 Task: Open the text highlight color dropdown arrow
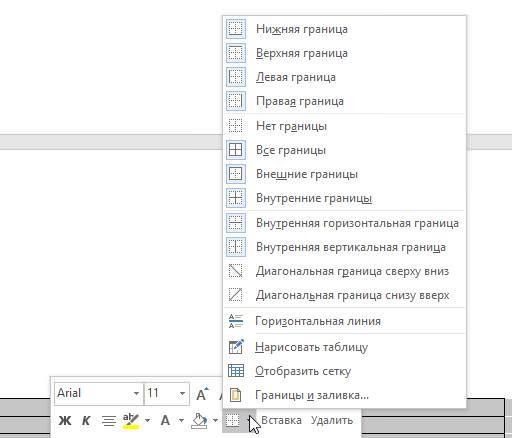(x=147, y=420)
